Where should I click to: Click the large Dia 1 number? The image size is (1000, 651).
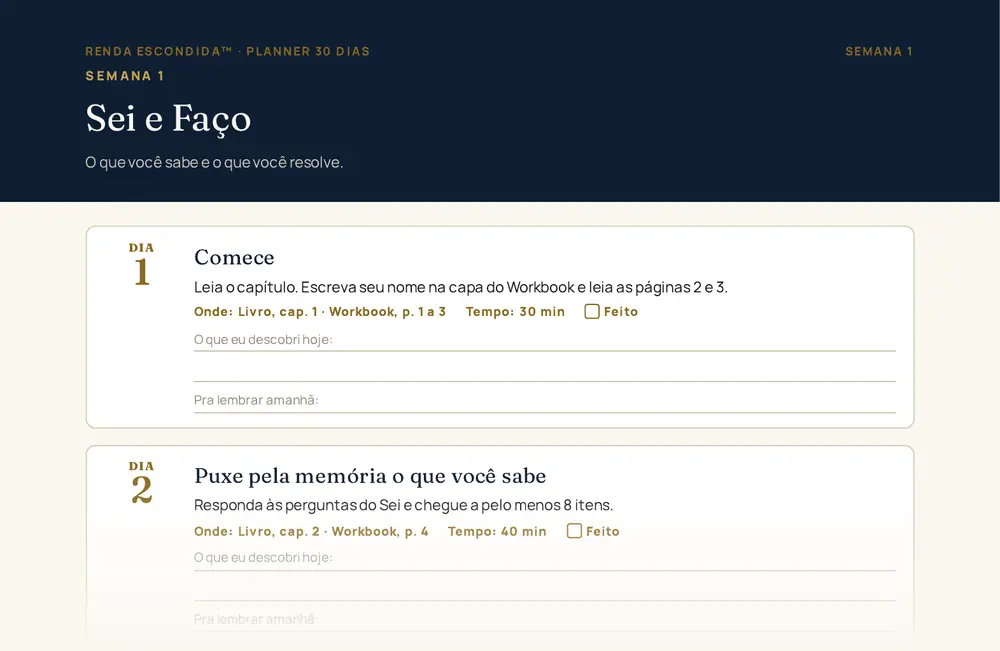click(142, 272)
